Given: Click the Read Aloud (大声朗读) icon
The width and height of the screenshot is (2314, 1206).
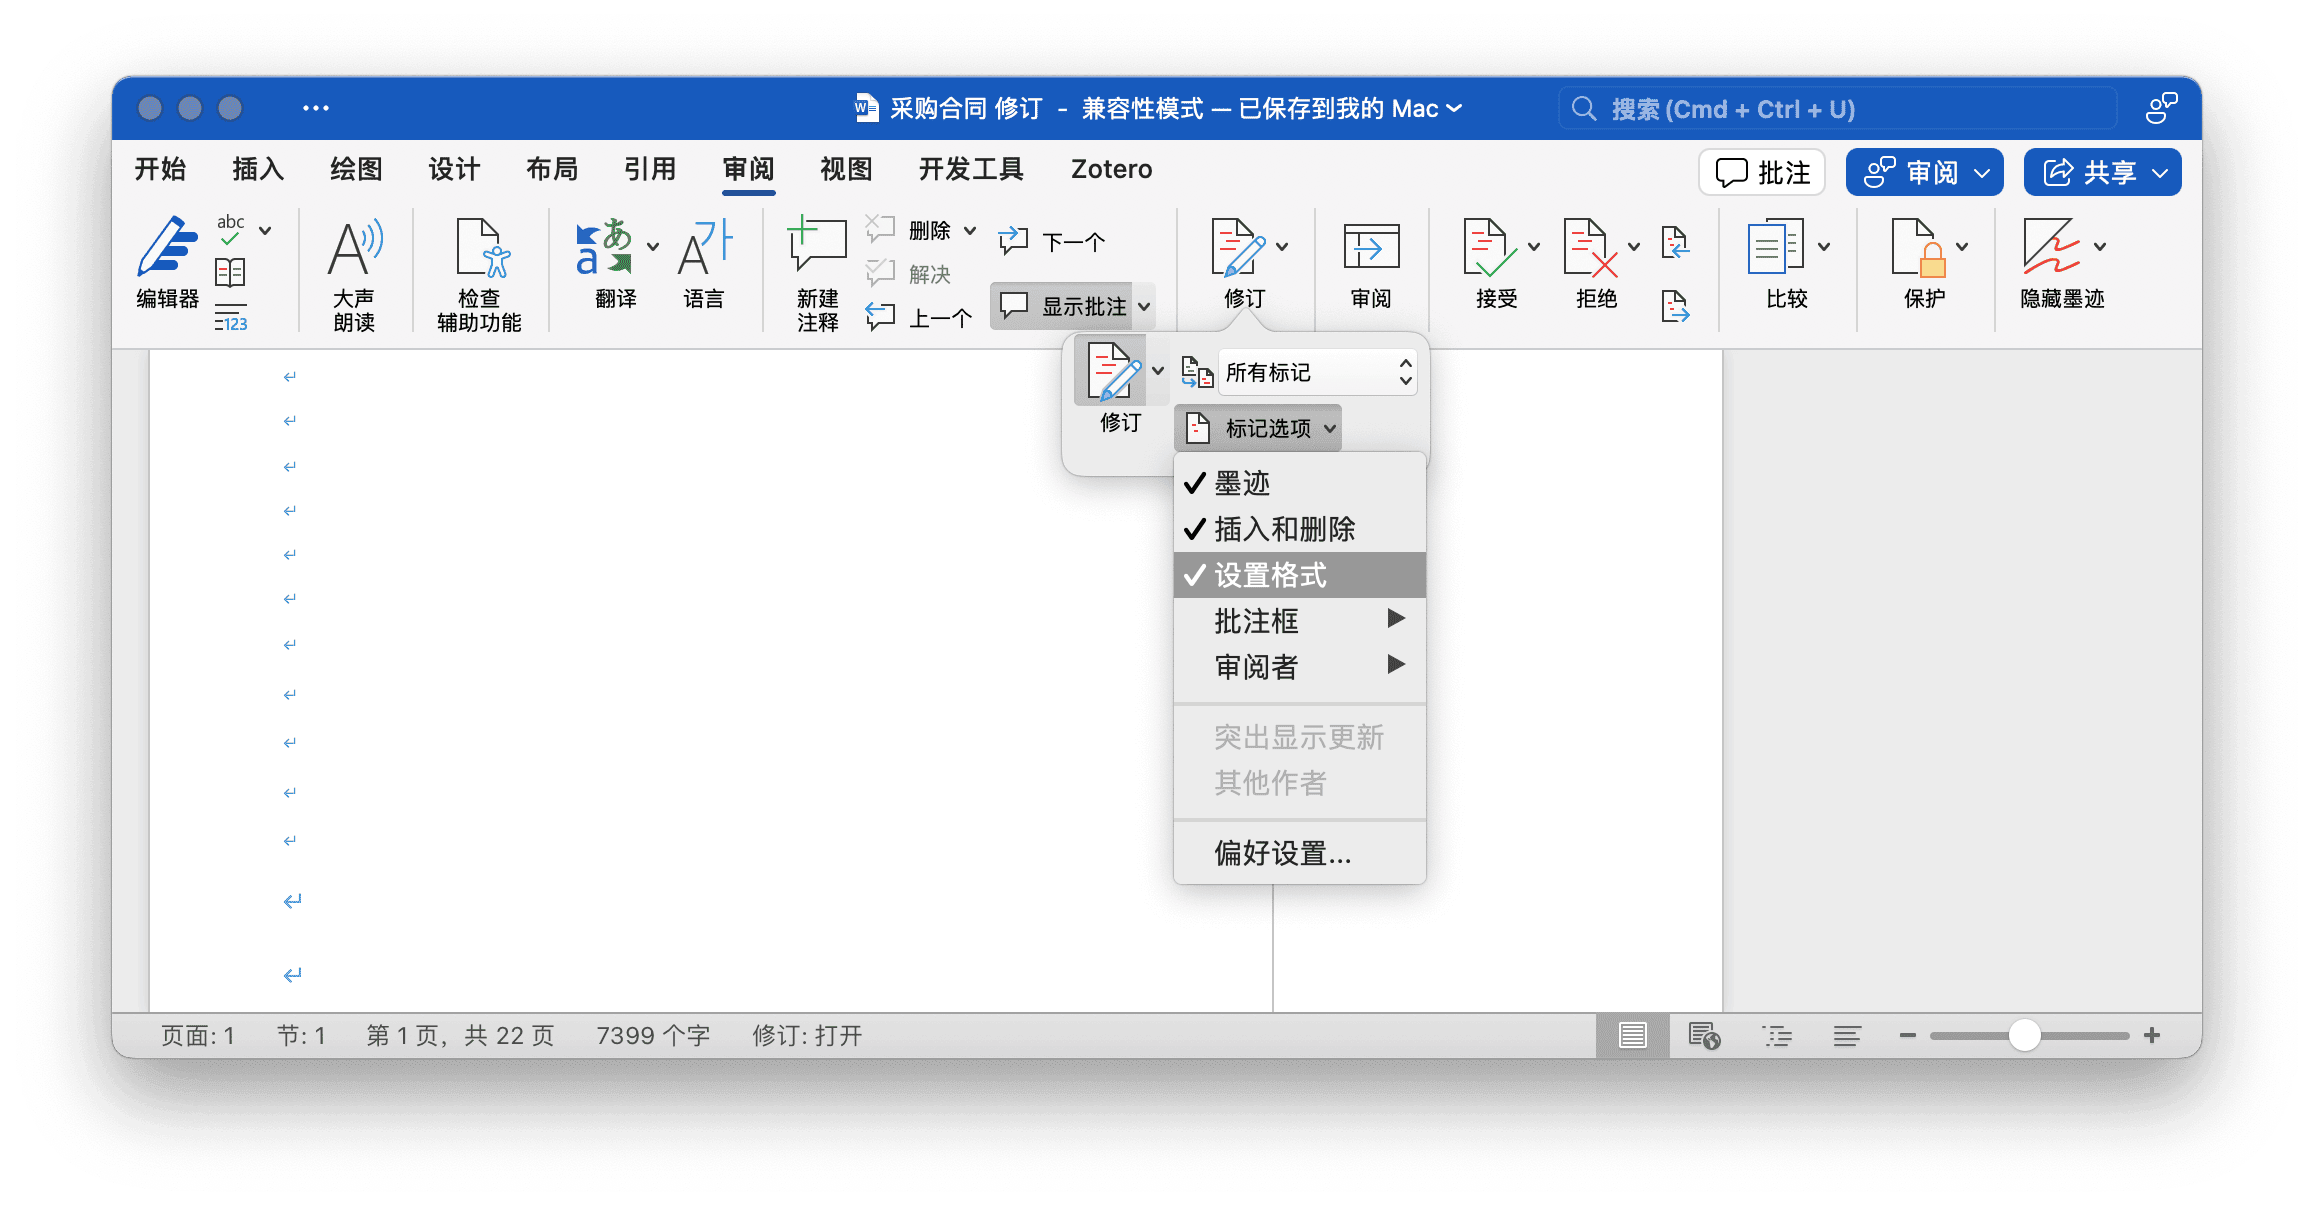Looking at the screenshot, I should [x=354, y=249].
